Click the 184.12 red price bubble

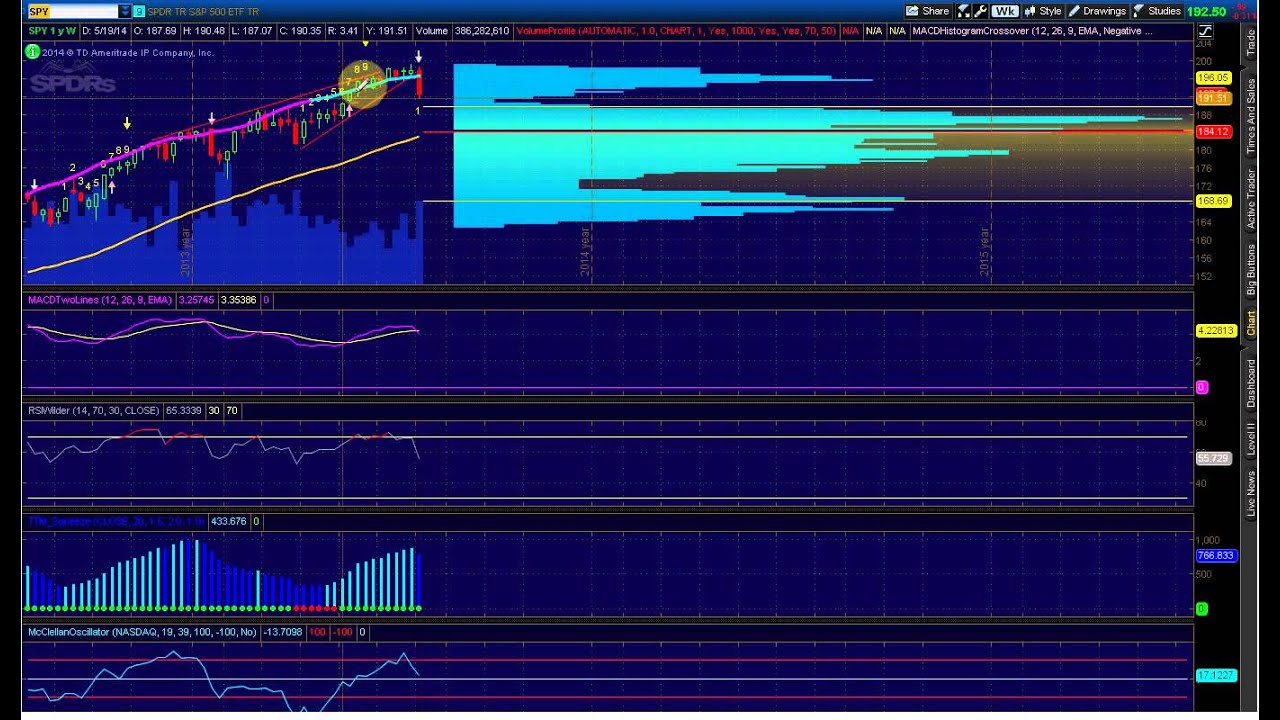[x=1213, y=131]
